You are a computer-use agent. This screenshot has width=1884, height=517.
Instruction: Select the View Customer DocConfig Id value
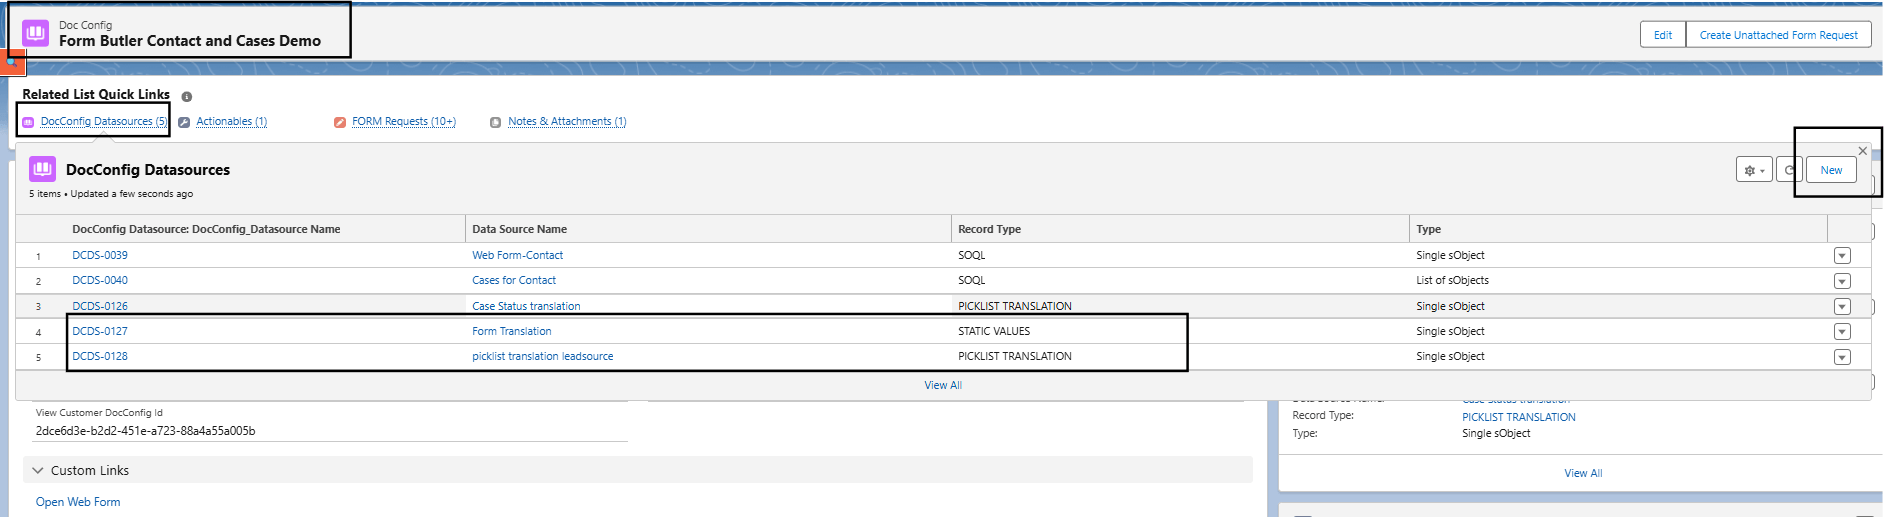145,431
